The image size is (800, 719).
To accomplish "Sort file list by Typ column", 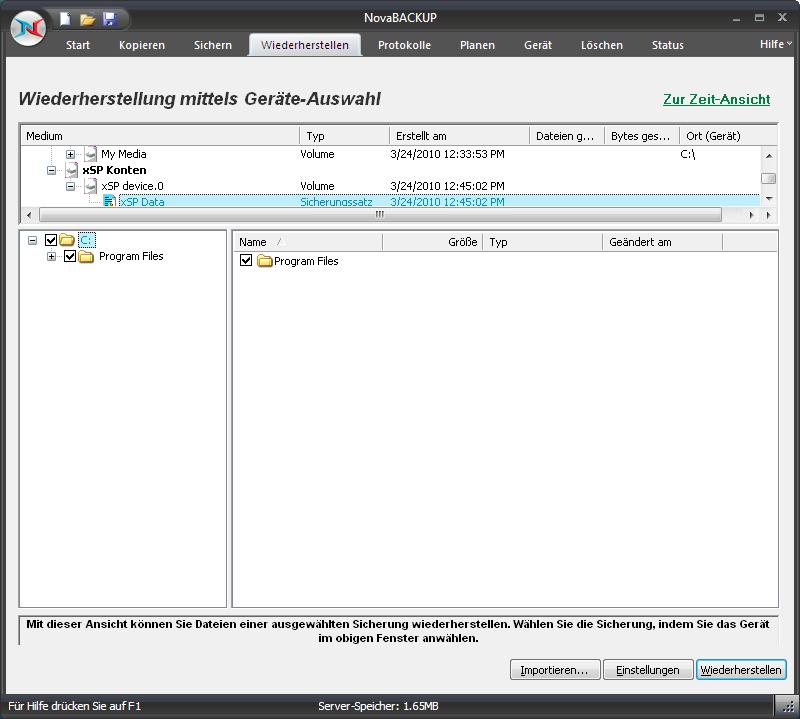I will click(542, 242).
